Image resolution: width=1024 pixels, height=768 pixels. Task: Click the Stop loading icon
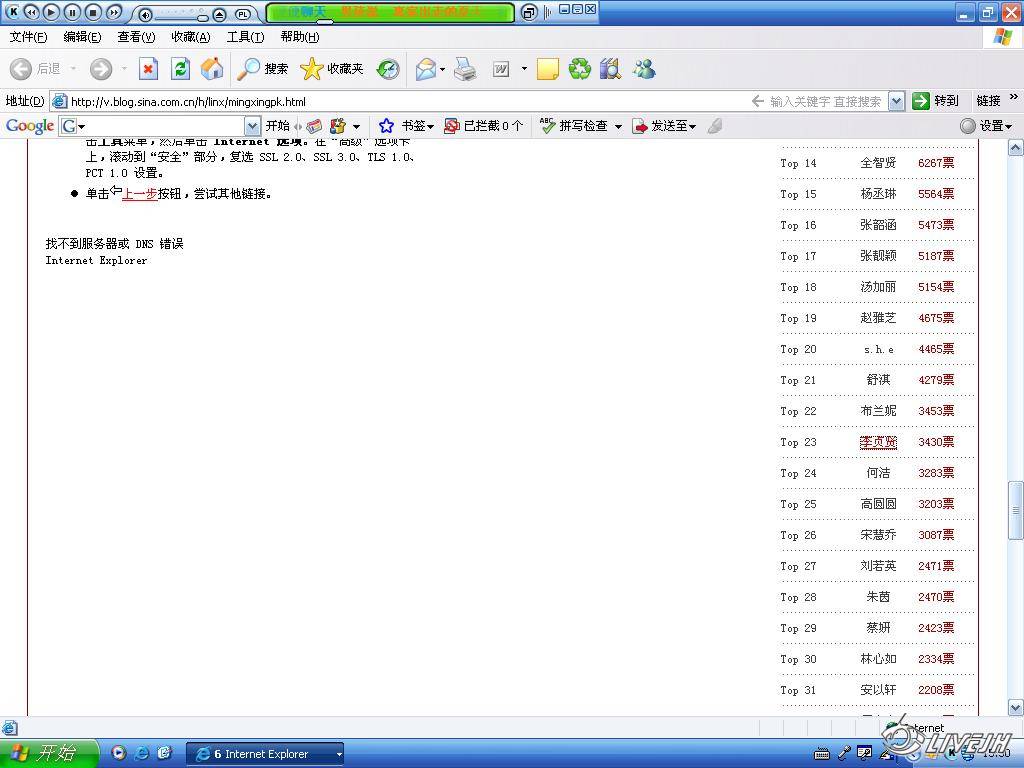point(148,69)
